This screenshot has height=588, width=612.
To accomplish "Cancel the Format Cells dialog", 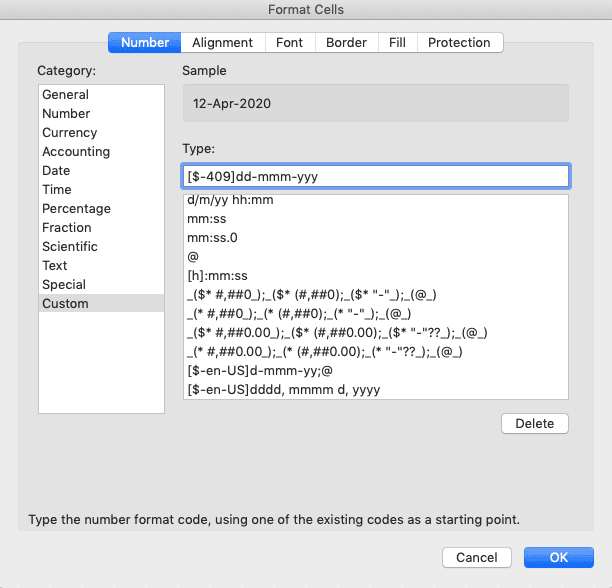I will (477, 557).
